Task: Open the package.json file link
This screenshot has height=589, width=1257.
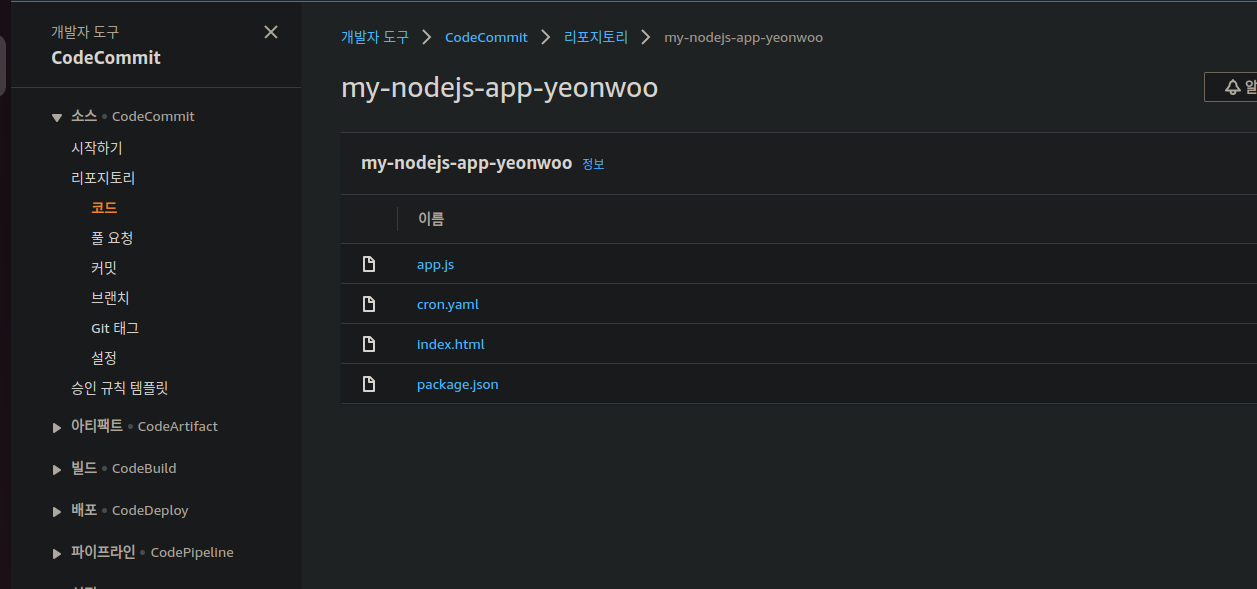Action: [x=457, y=384]
